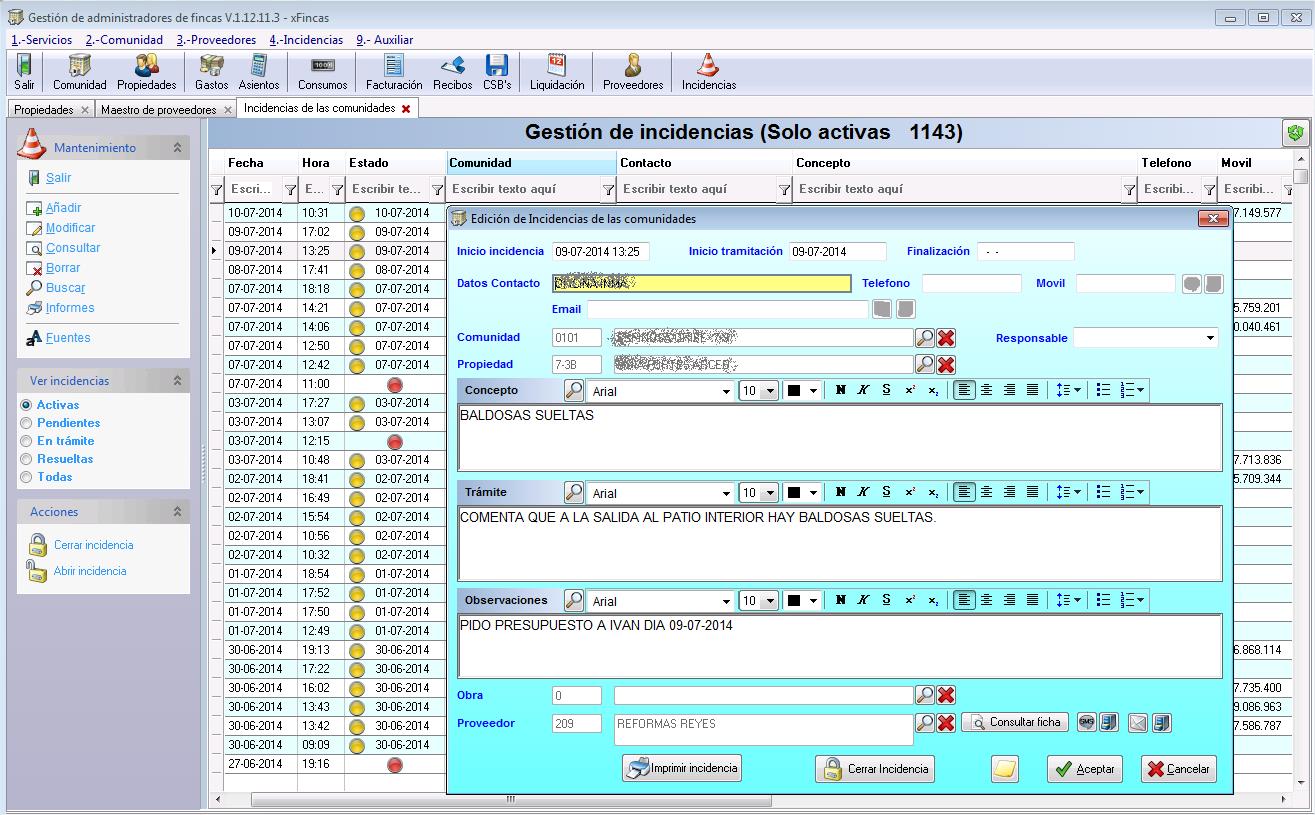Clear Propiedad field with red X

[x=946, y=364]
